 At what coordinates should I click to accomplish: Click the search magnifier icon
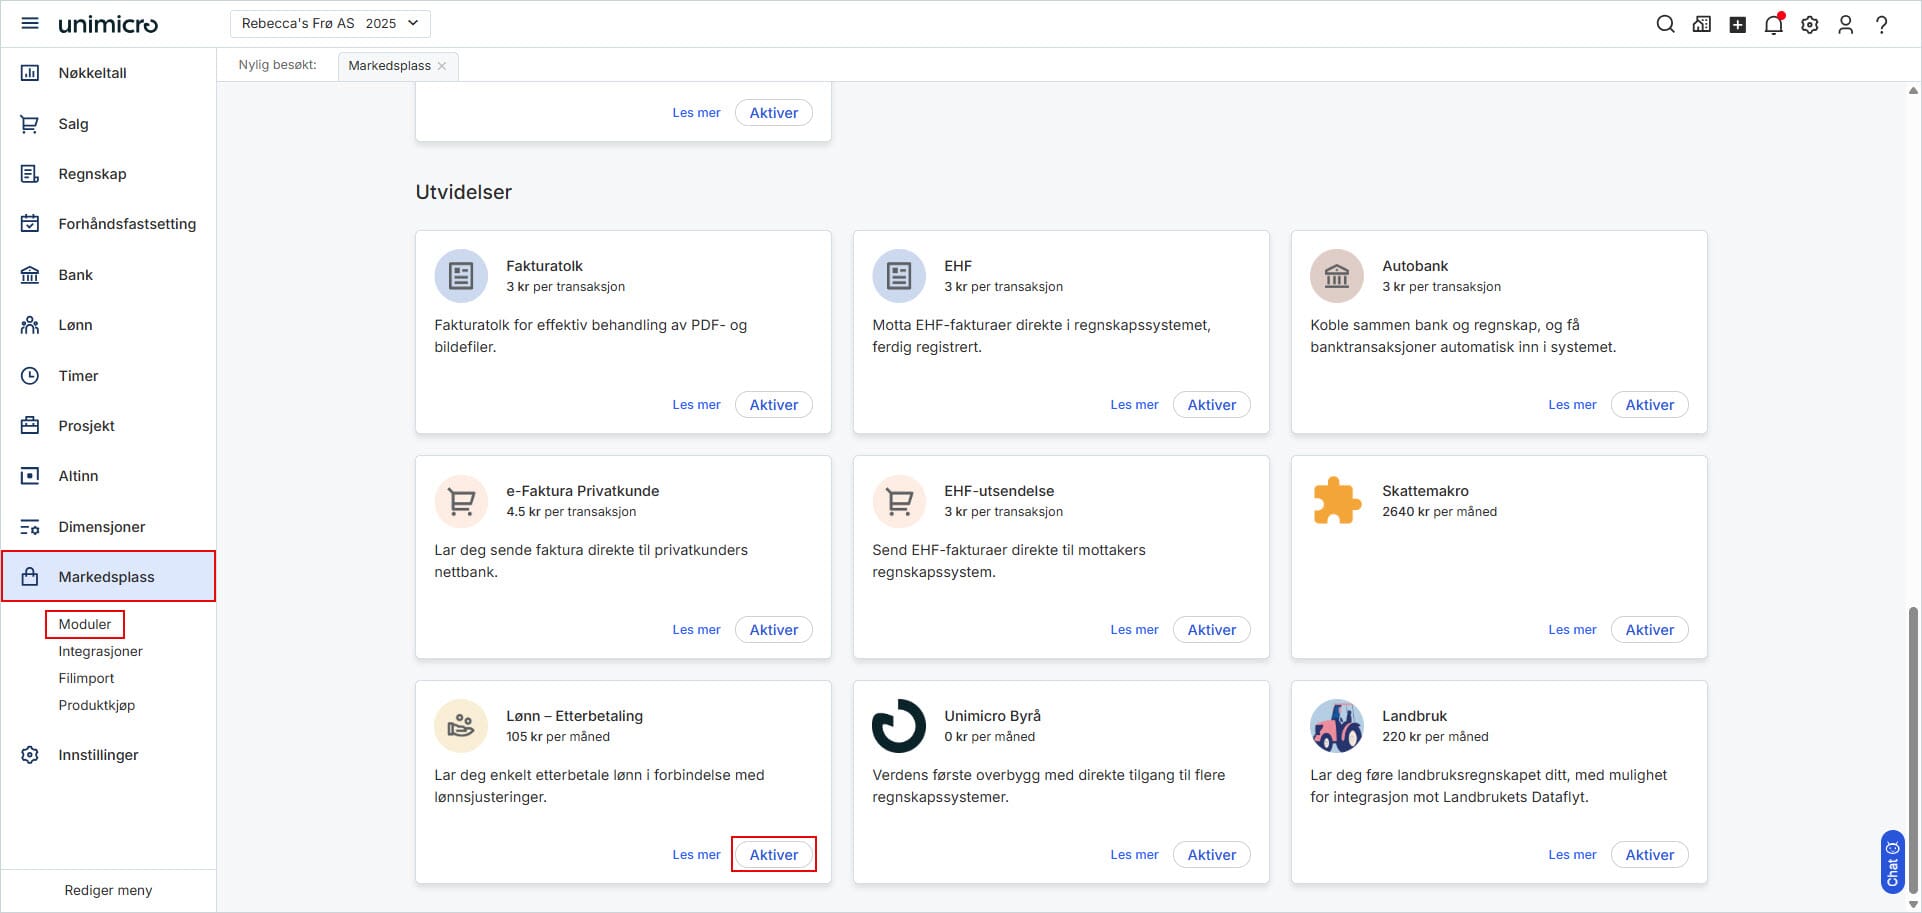point(1665,24)
